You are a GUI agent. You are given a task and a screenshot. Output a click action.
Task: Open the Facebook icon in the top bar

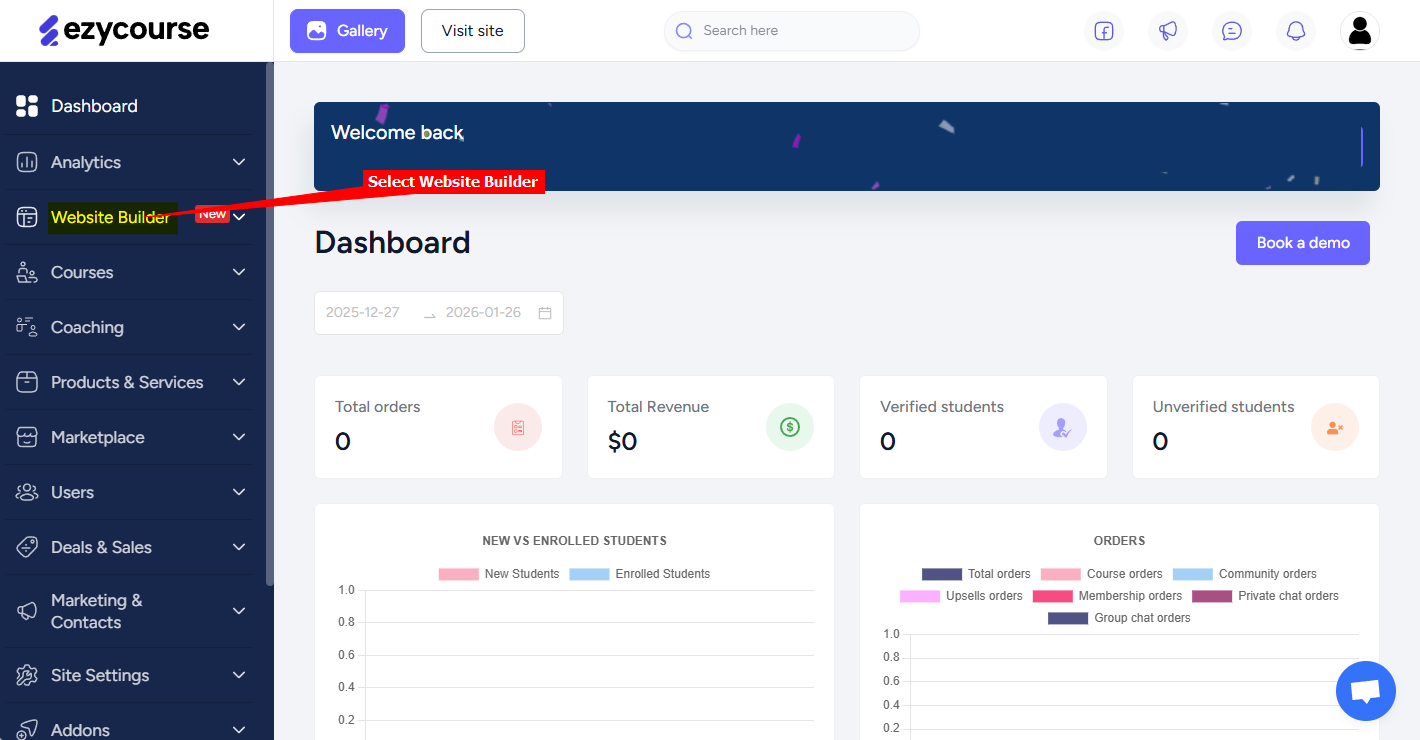click(x=1103, y=31)
